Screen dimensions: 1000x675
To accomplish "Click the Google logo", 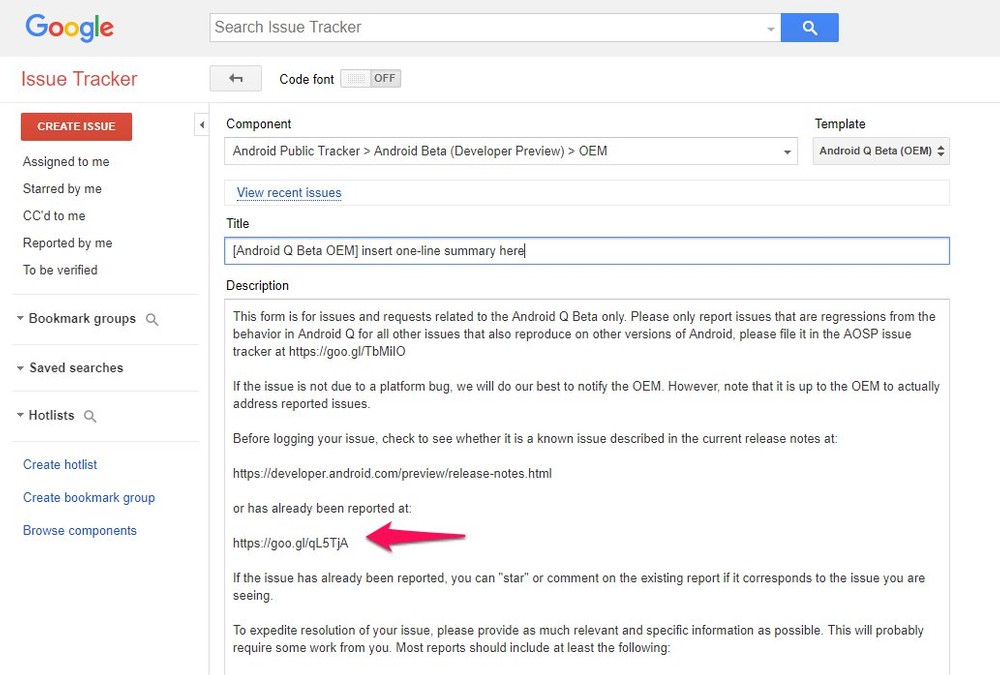I will coord(70,27).
